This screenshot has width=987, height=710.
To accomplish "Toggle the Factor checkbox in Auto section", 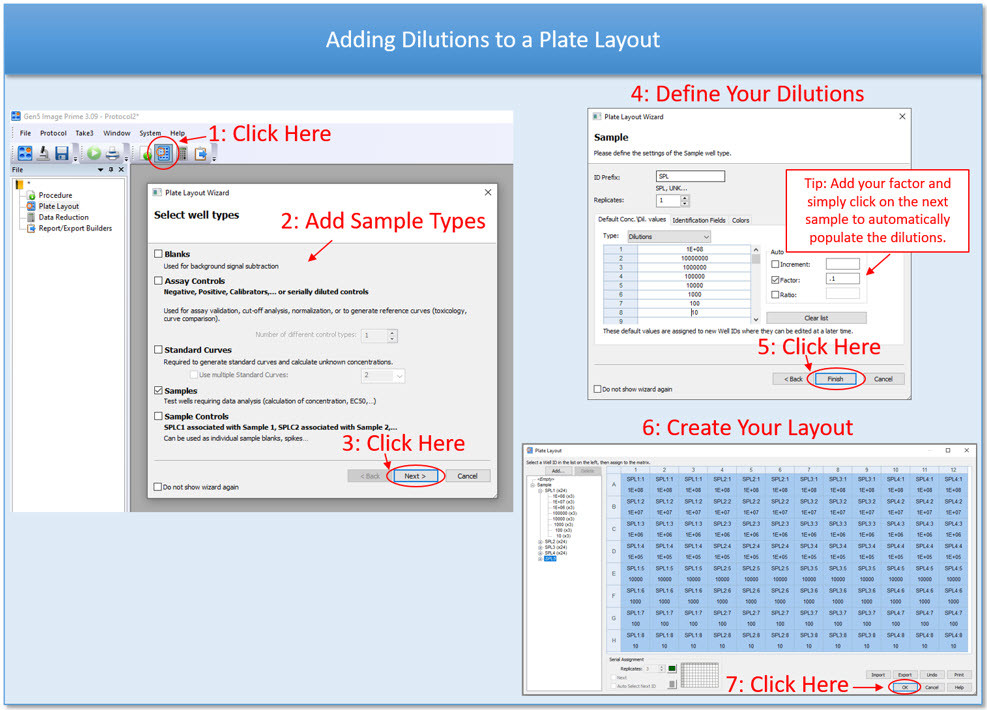I will (x=776, y=280).
